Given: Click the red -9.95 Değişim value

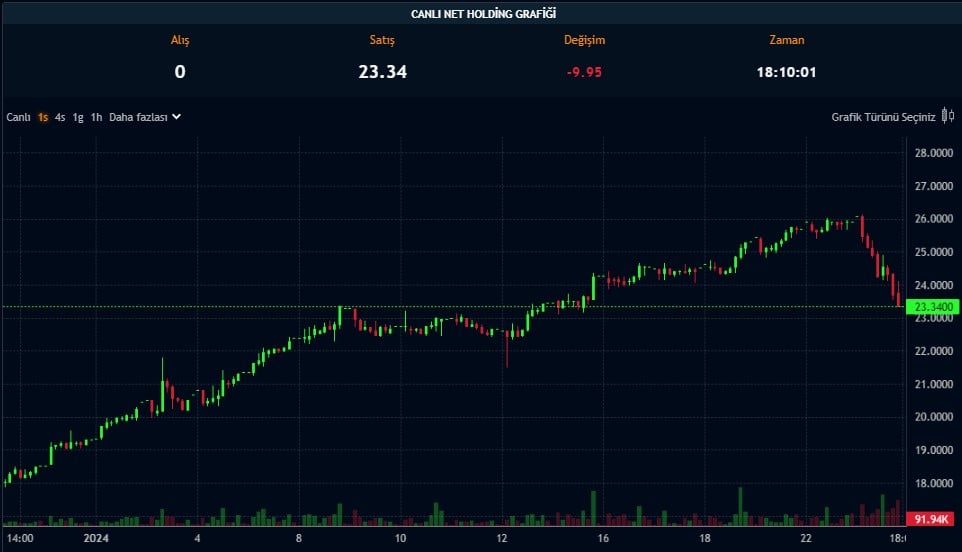Looking at the screenshot, I should click(x=584, y=71).
